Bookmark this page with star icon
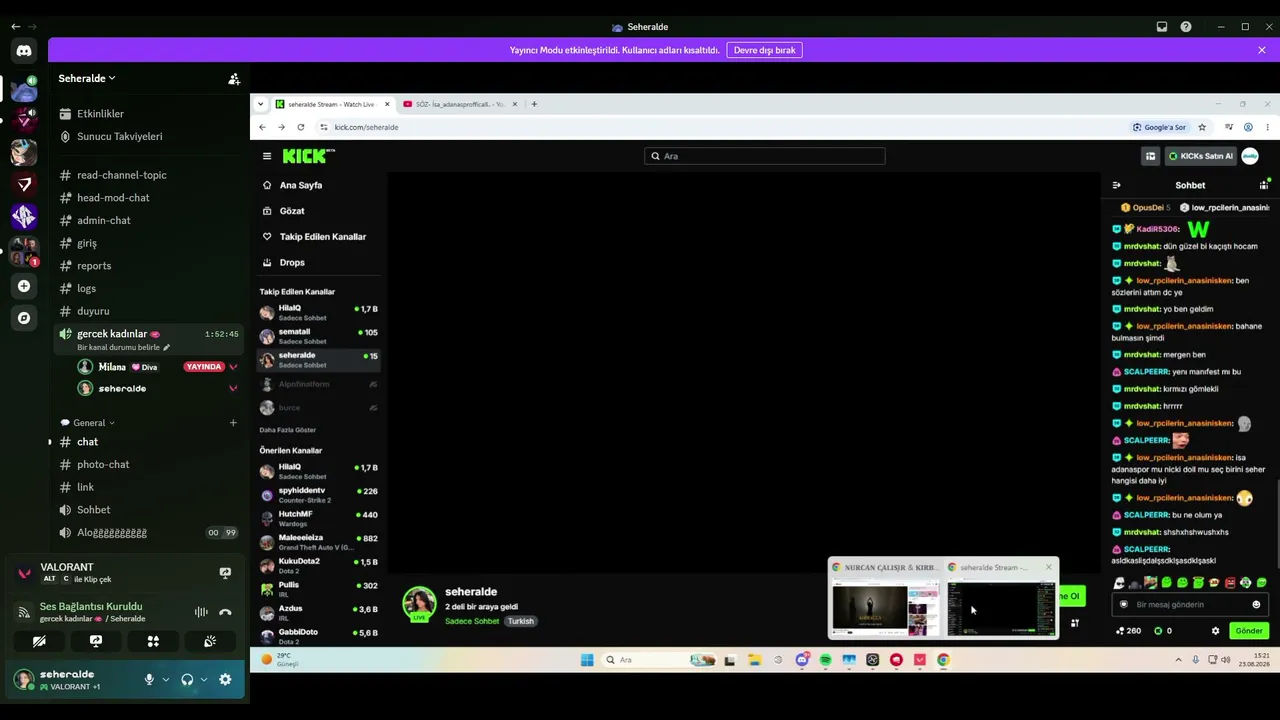The image size is (1280, 720). [x=1202, y=127]
